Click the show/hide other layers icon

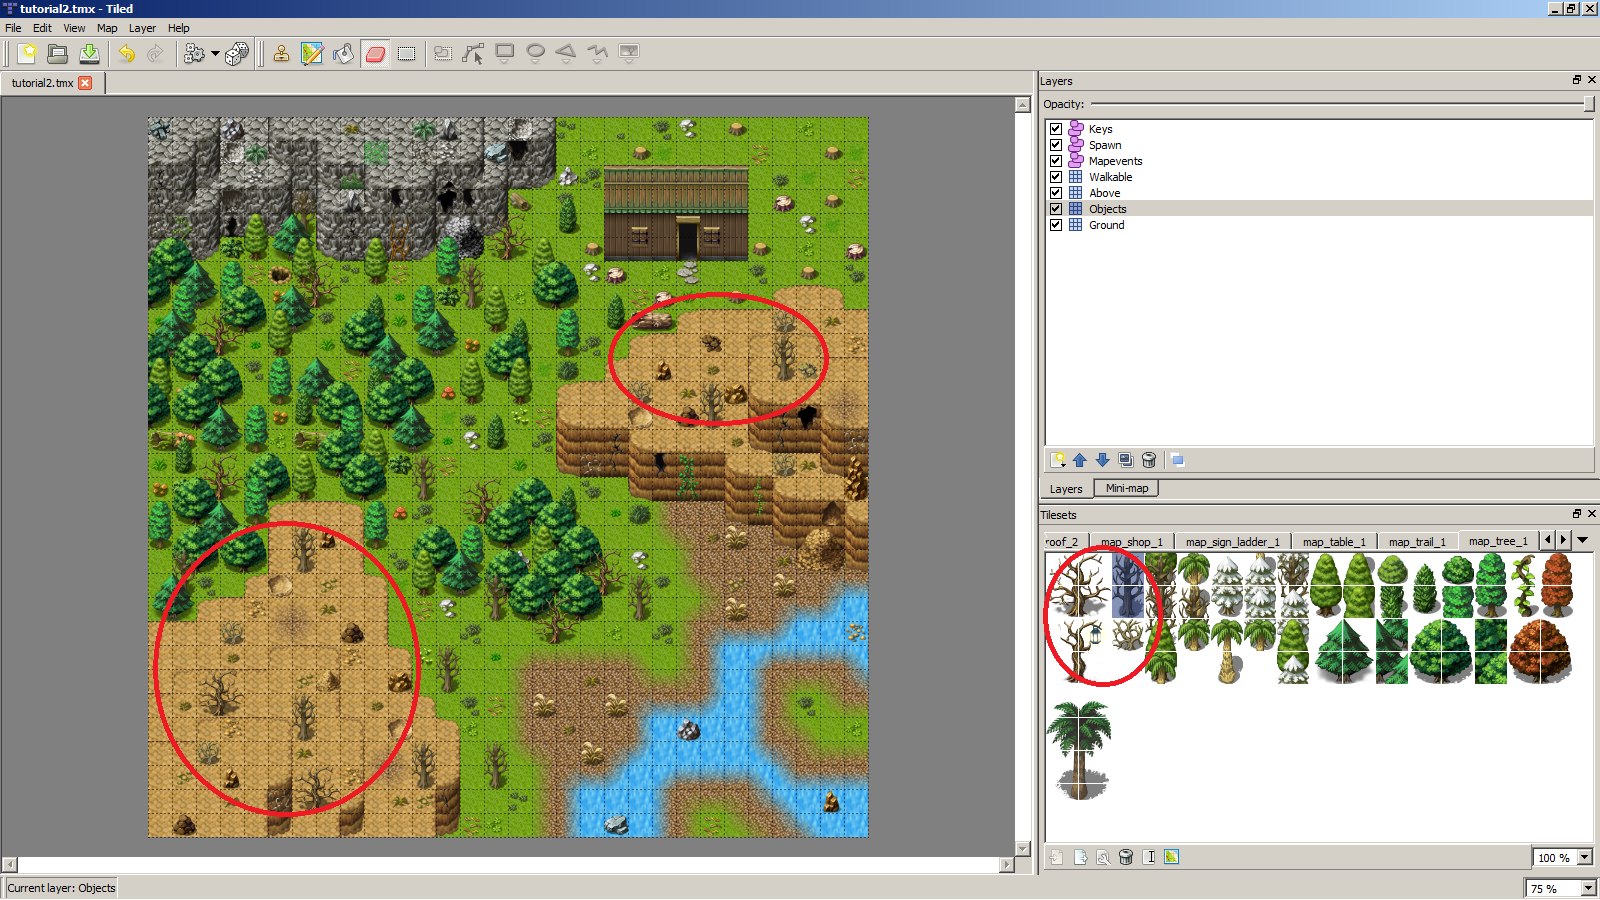[1178, 460]
